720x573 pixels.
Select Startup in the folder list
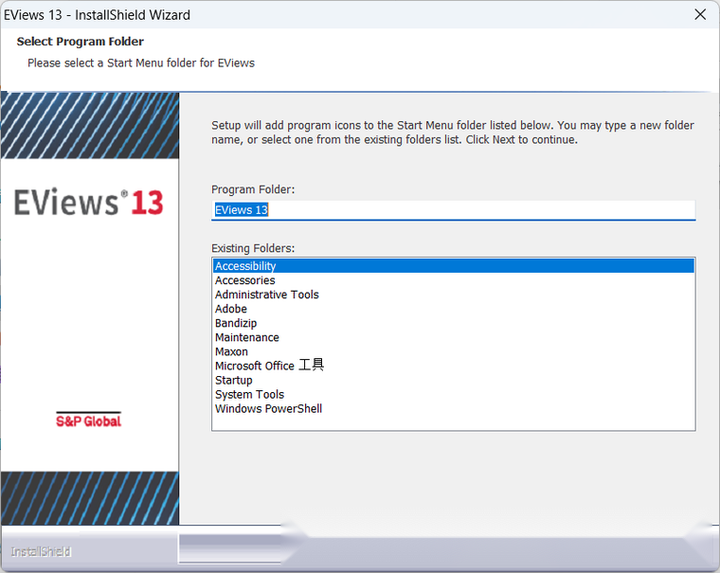[x=234, y=380]
